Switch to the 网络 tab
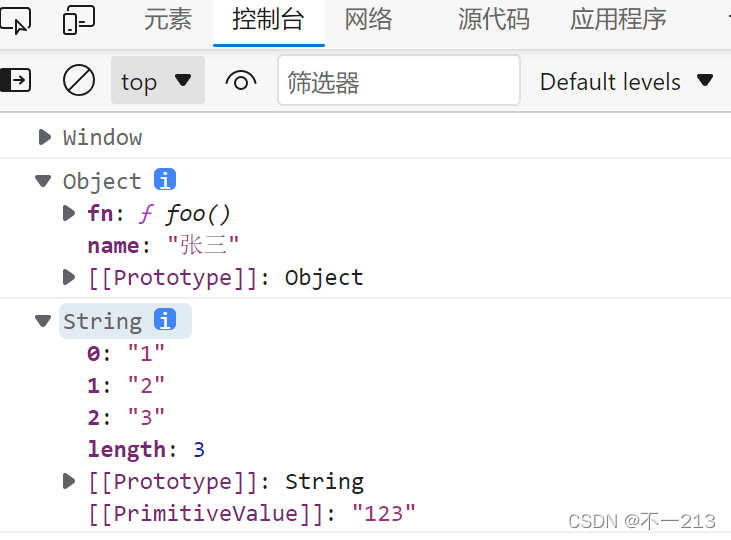731x540 pixels. point(369,19)
